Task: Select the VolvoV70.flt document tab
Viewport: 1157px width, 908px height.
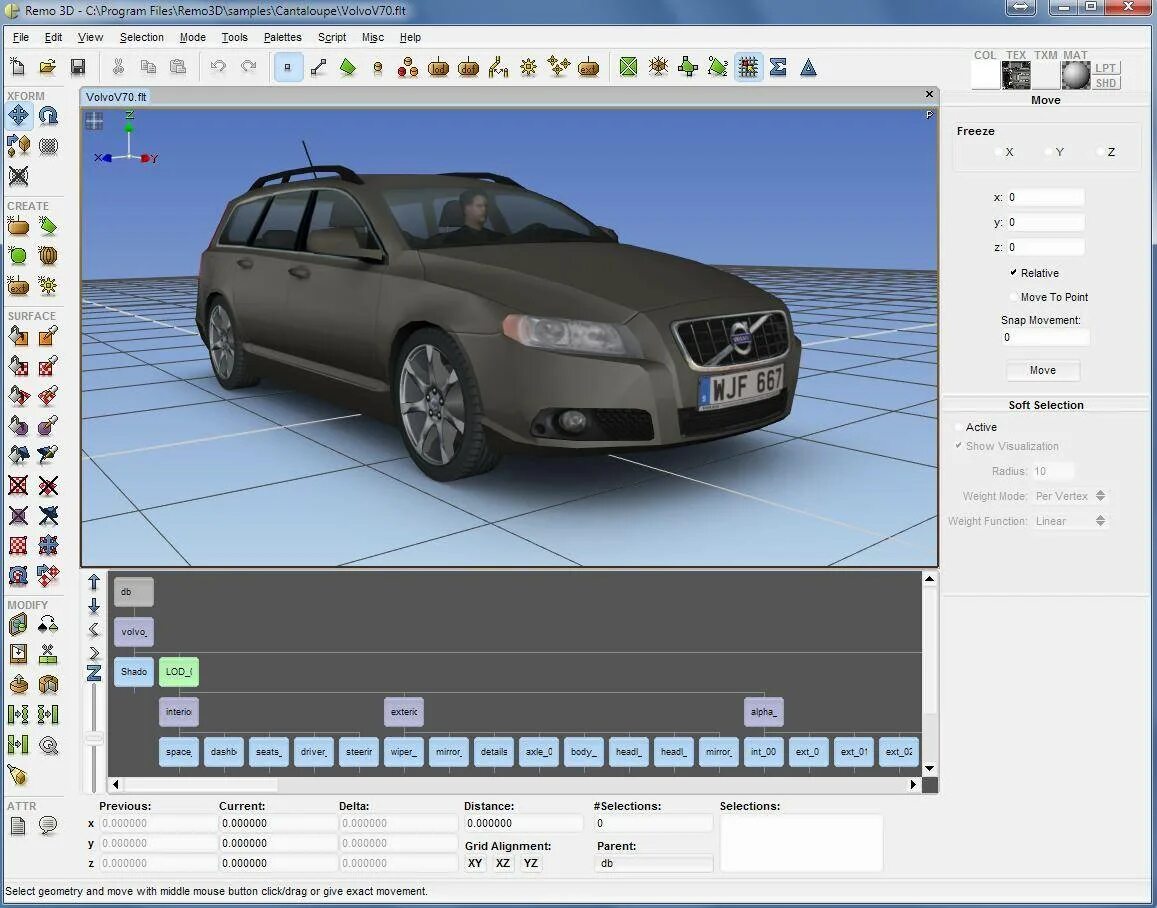Action: click(116, 97)
